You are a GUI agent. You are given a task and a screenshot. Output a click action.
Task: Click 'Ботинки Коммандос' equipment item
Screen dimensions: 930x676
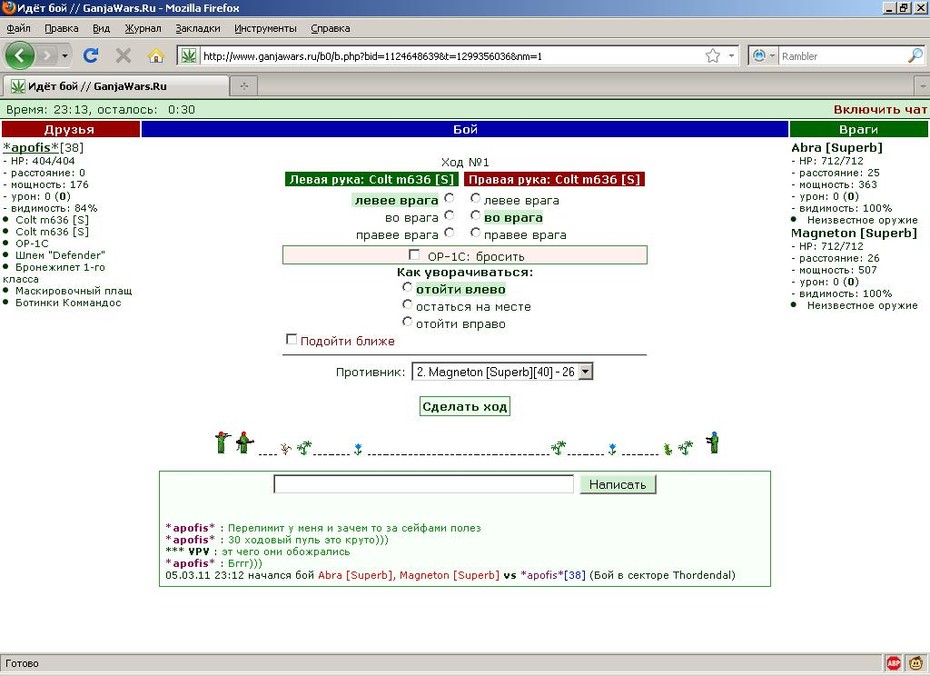click(68, 302)
